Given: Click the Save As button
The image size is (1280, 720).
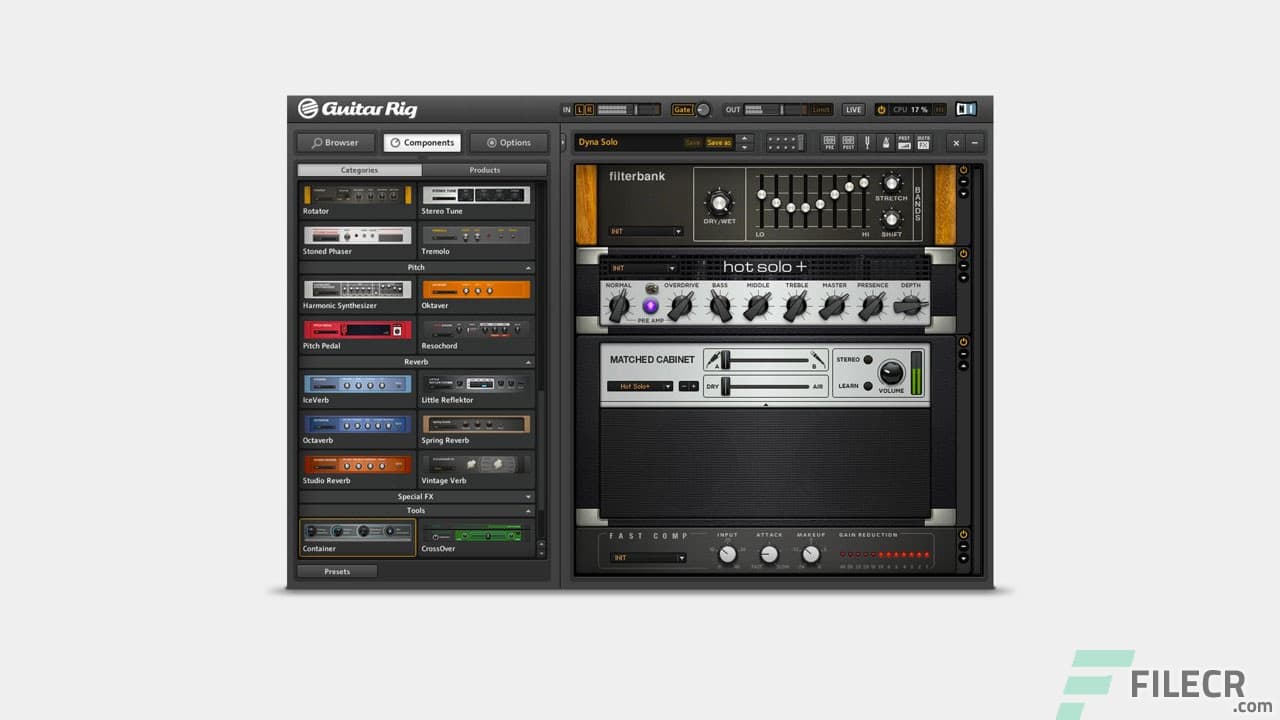Looking at the screenshot, I should point(719,142).
